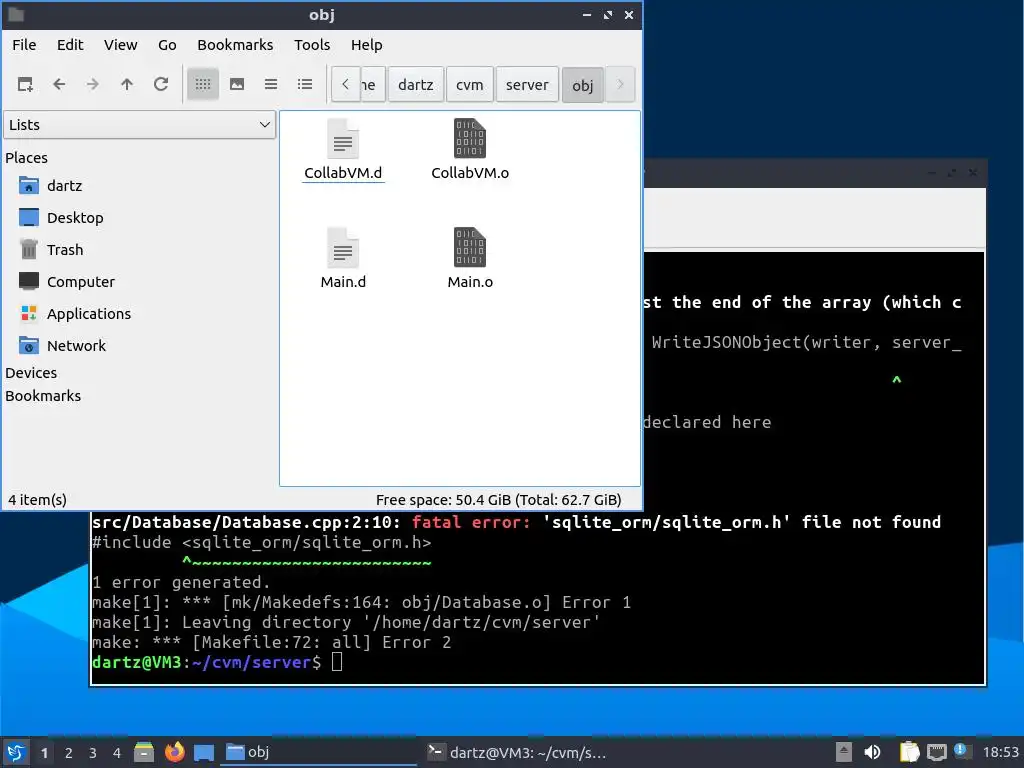Screen dimensions: 1024x768
Task: Open update notification tray icon
Action: tap(961, 750)
